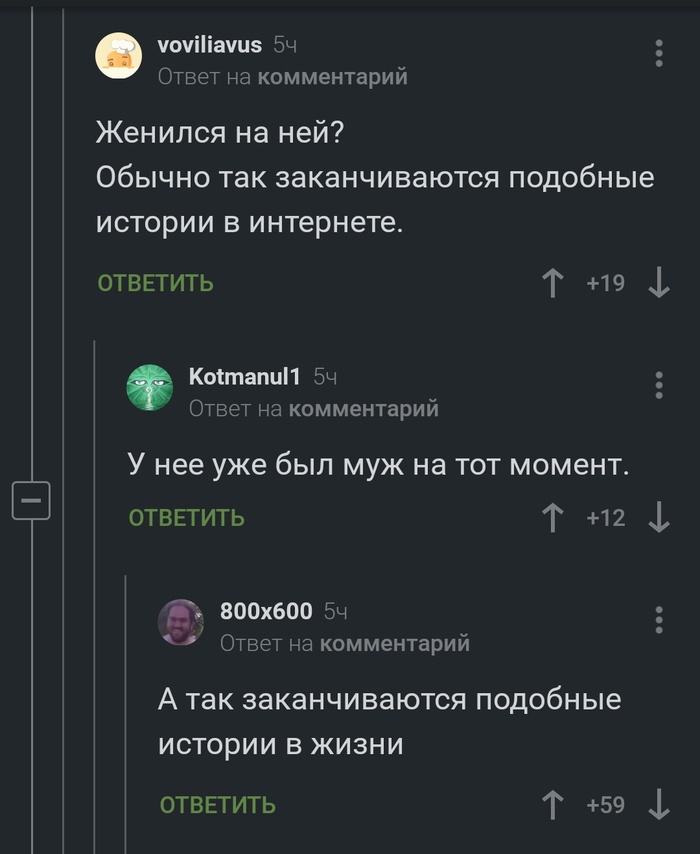Upvote voviliavus's comment
Image resolution: width=700 pixels, height=854 pixels.
(552, 283)
